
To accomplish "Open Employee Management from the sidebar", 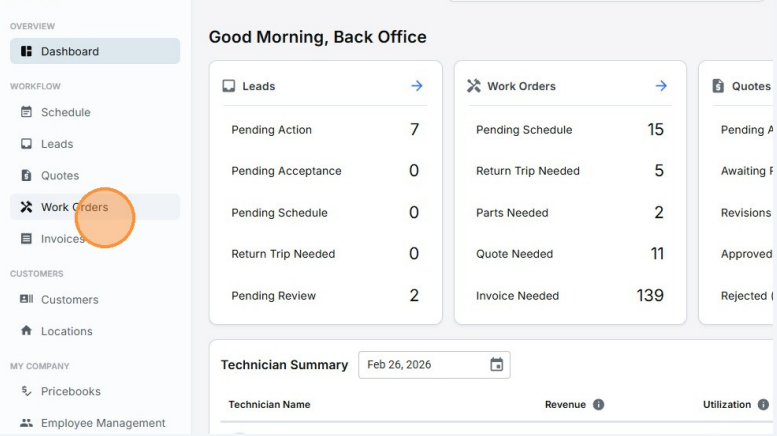I will pyautogui.click(x=102, y=423).
